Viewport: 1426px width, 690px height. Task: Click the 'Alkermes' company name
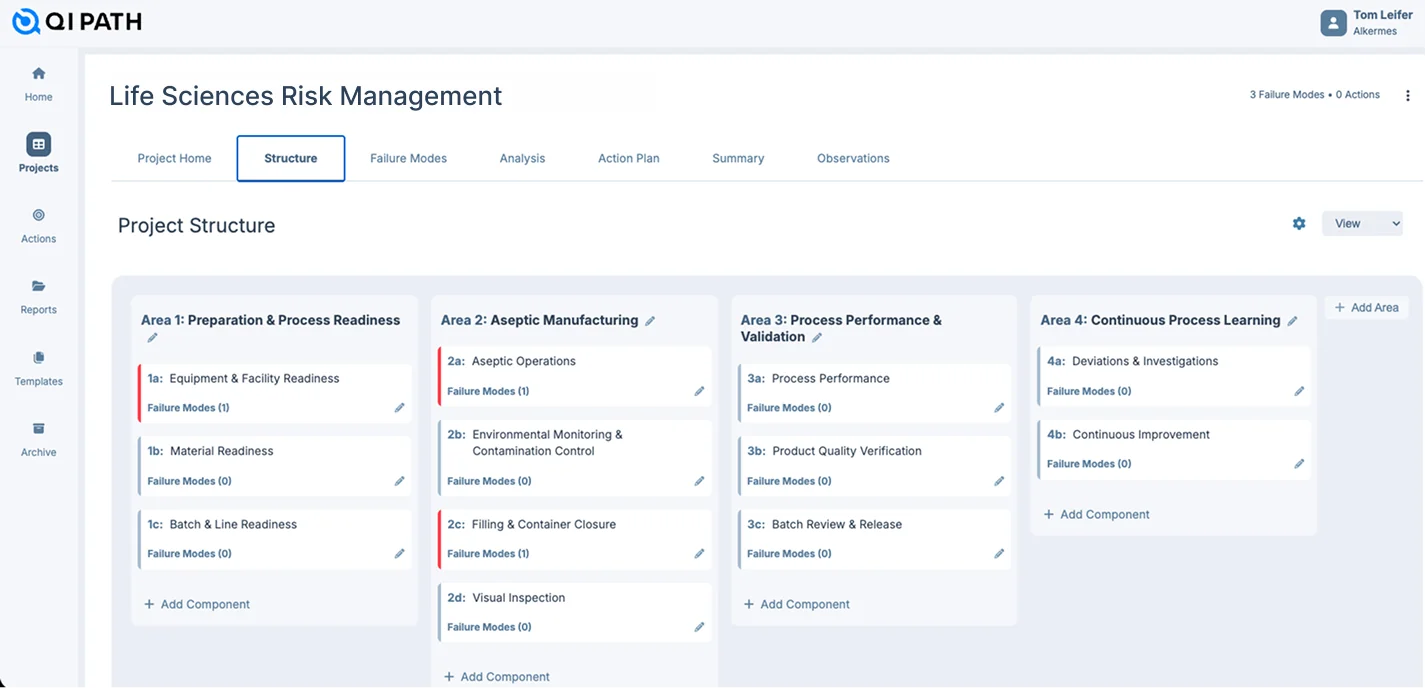[1375, 31]
